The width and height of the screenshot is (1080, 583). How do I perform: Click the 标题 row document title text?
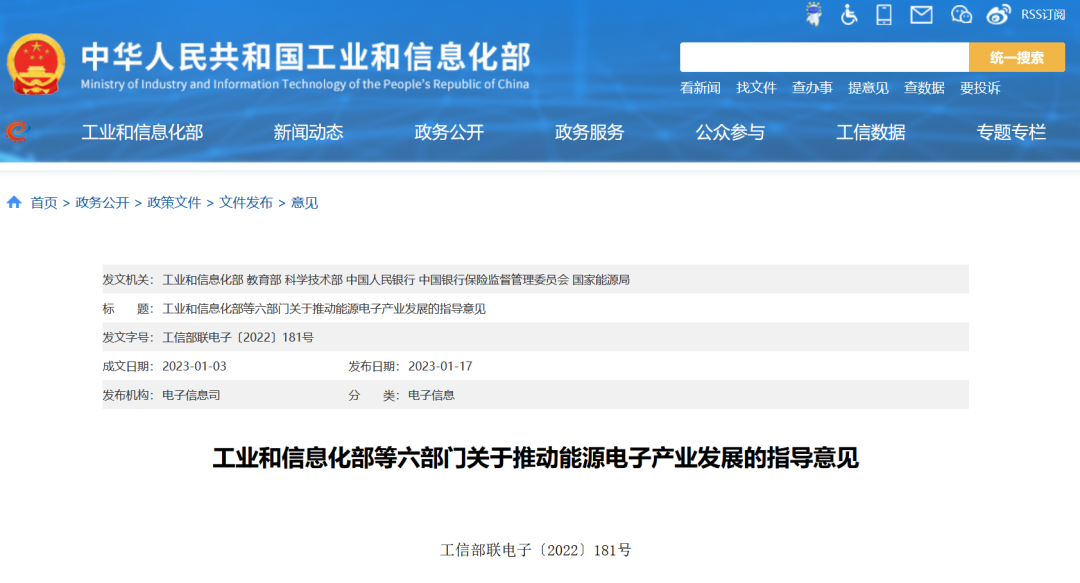pyautogui.click(x=324, y=309)
